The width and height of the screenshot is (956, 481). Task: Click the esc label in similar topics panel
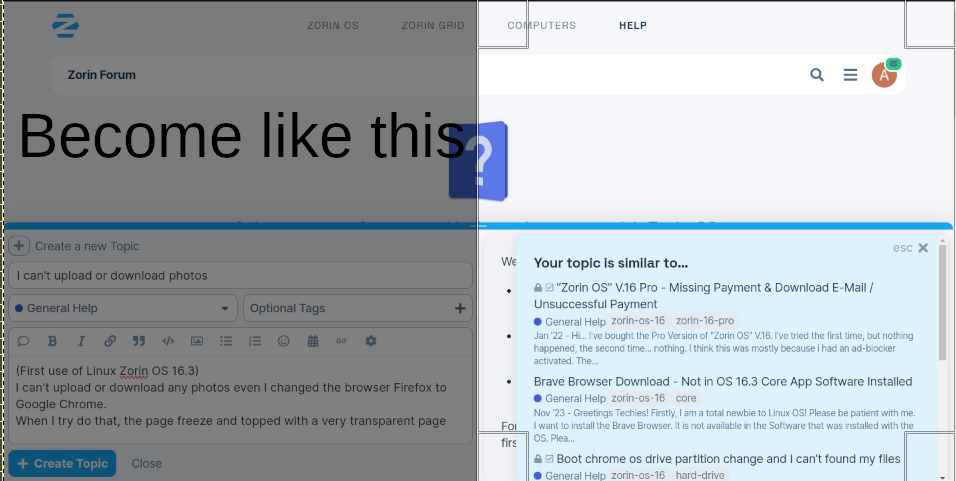[x=902, y=248]
